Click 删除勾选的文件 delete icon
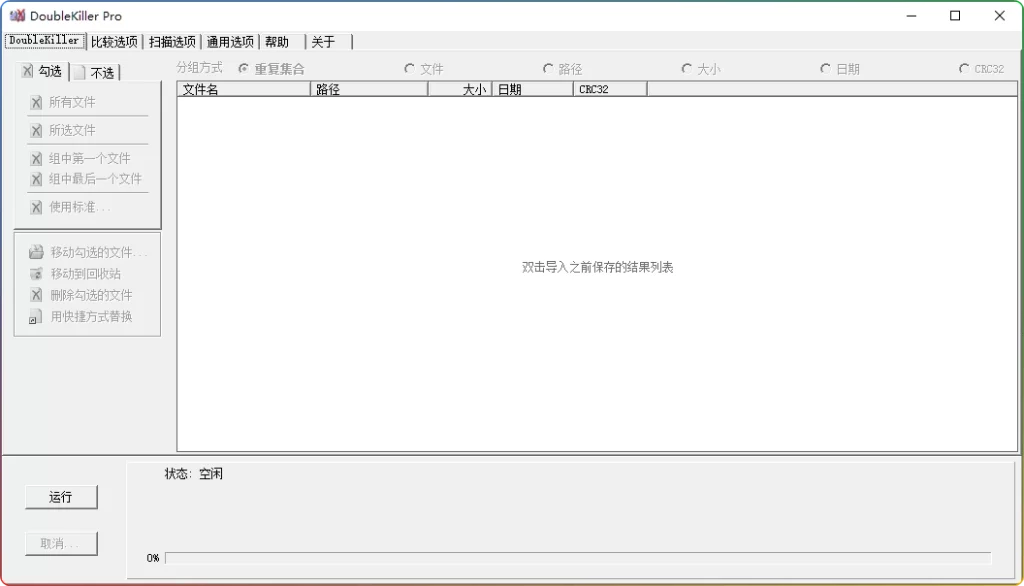This screenshot has height=586, width=1024. [35, 295]
